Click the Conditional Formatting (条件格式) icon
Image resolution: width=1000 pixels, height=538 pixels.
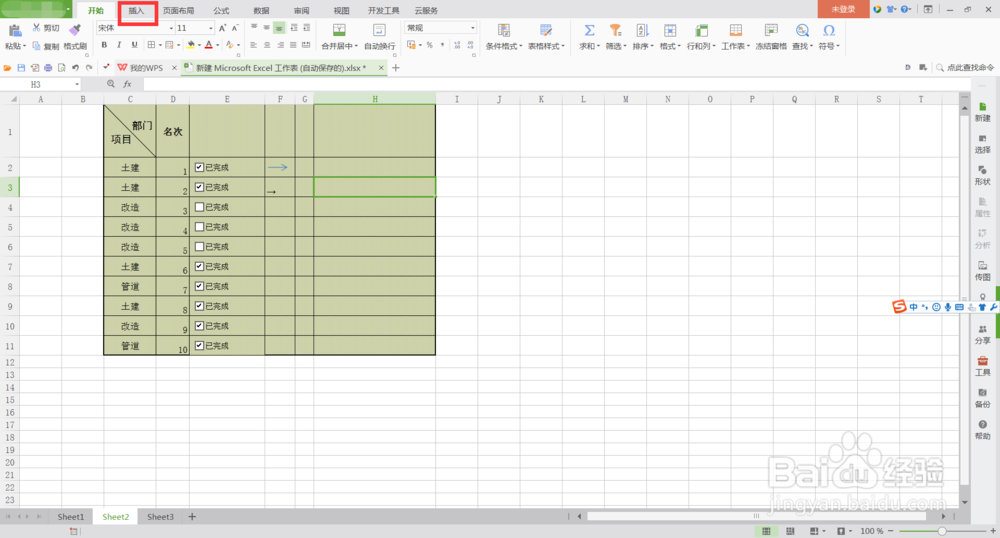click(x=504, y=30)
